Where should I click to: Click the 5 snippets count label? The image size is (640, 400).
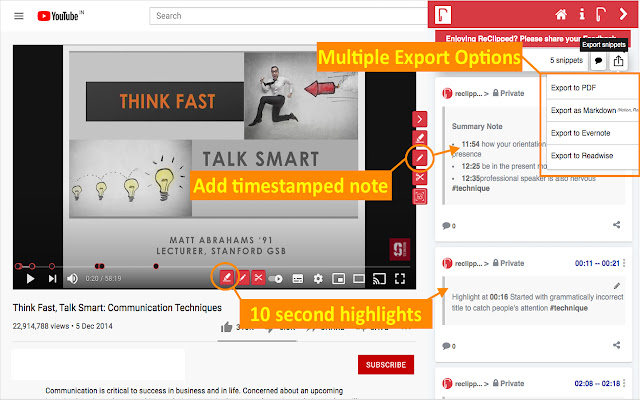566,60
